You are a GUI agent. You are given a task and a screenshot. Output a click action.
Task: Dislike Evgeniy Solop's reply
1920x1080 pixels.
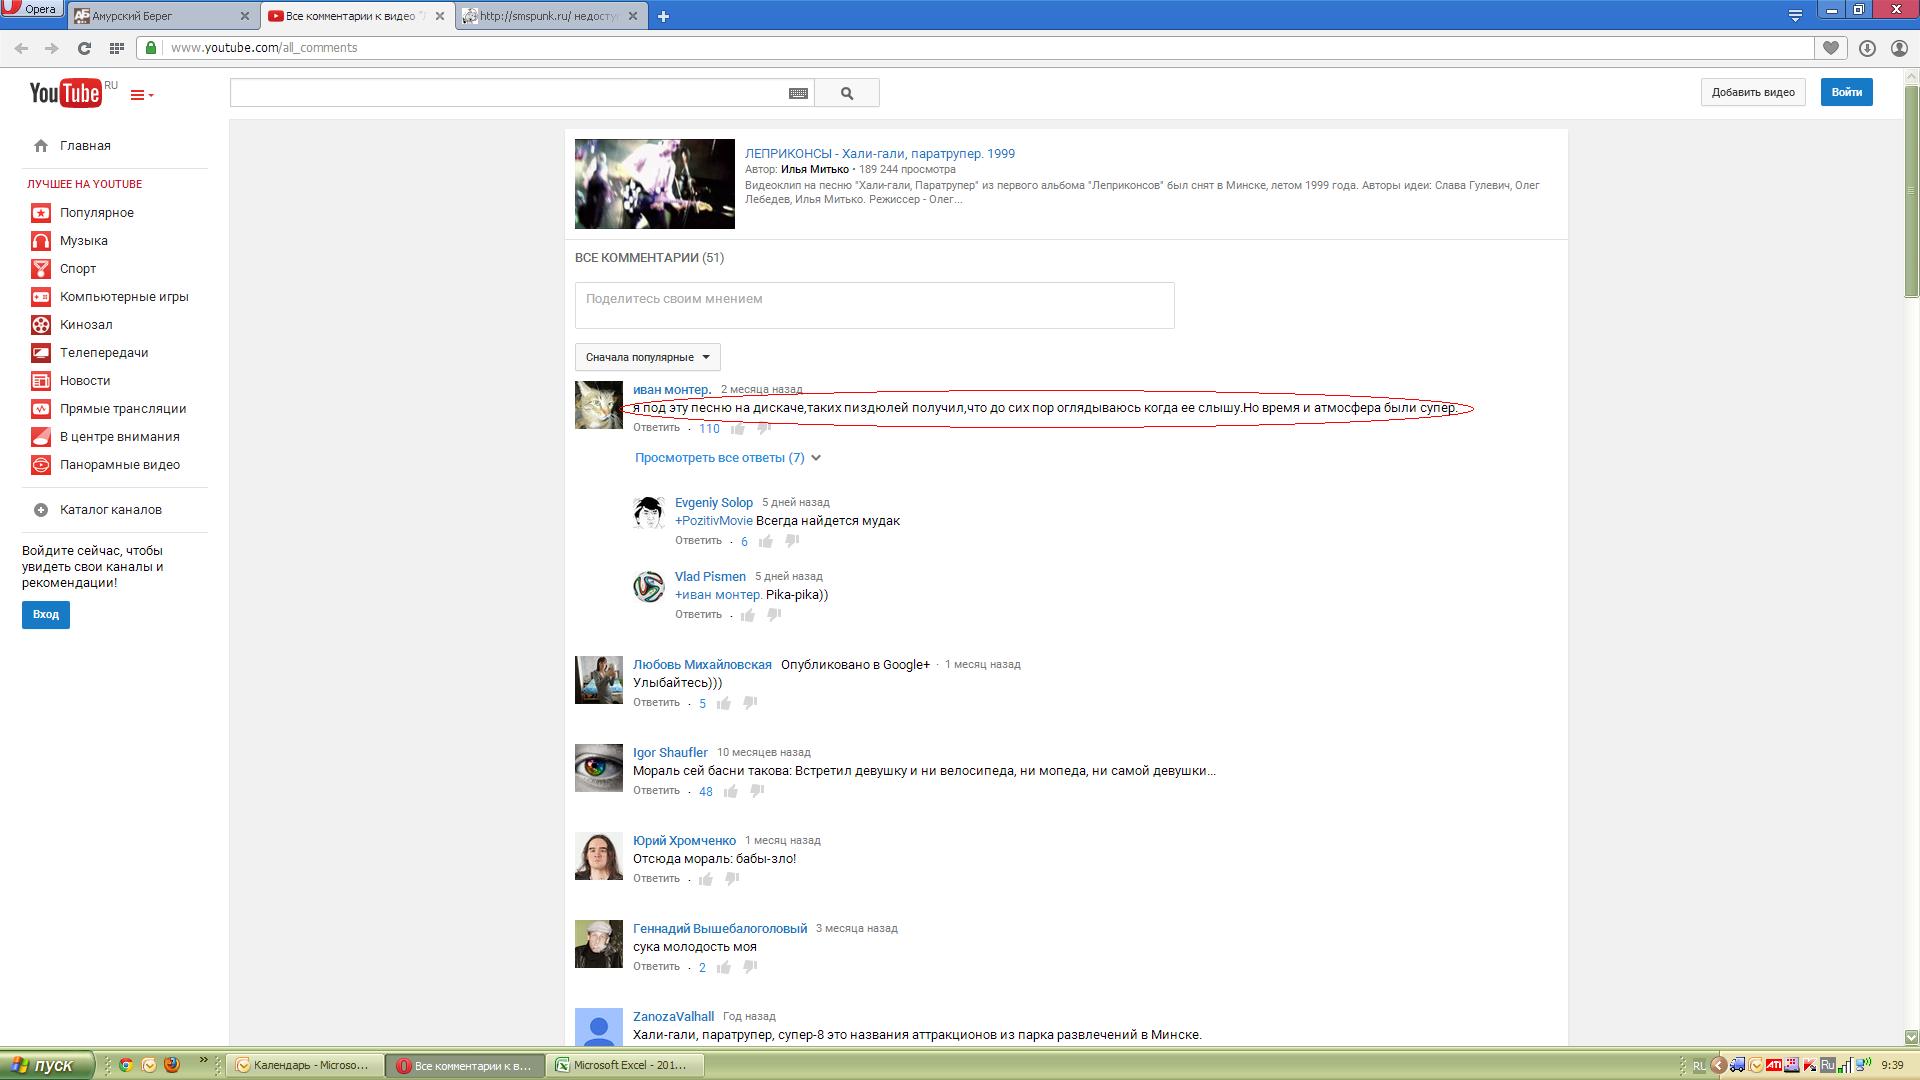(x=792, y=541)
